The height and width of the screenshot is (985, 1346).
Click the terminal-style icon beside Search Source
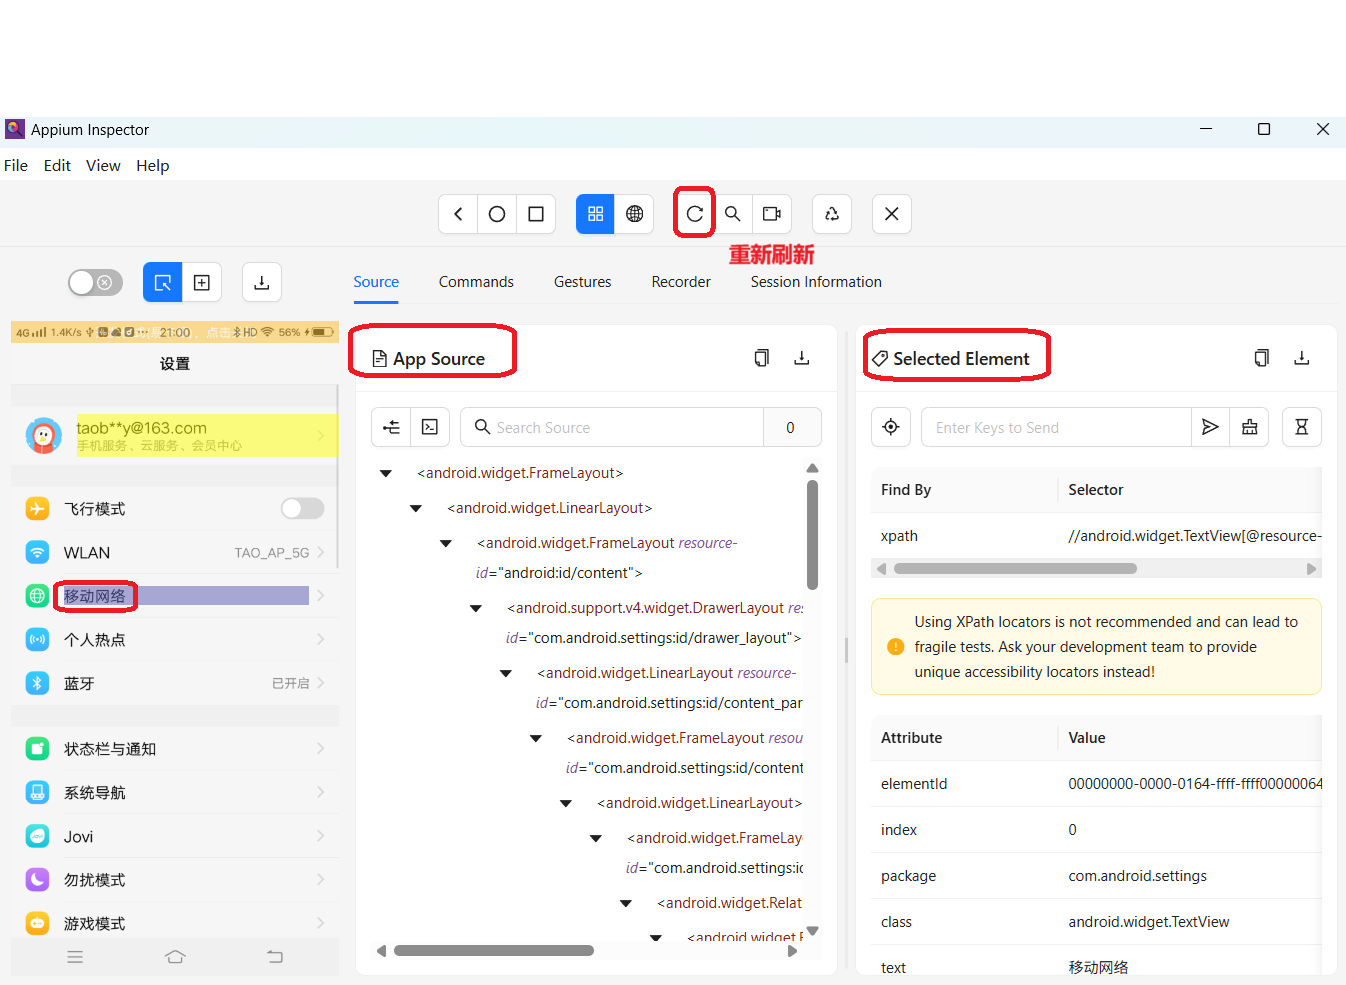click(430, 427)
